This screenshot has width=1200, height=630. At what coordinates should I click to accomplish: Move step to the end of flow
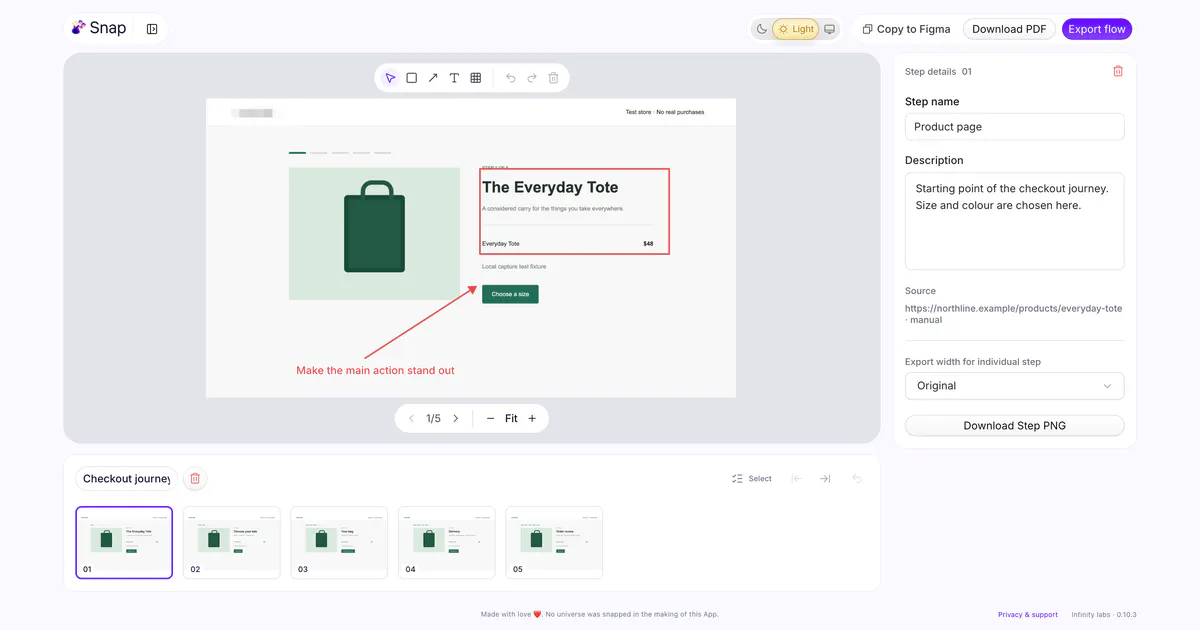[825, 479]
